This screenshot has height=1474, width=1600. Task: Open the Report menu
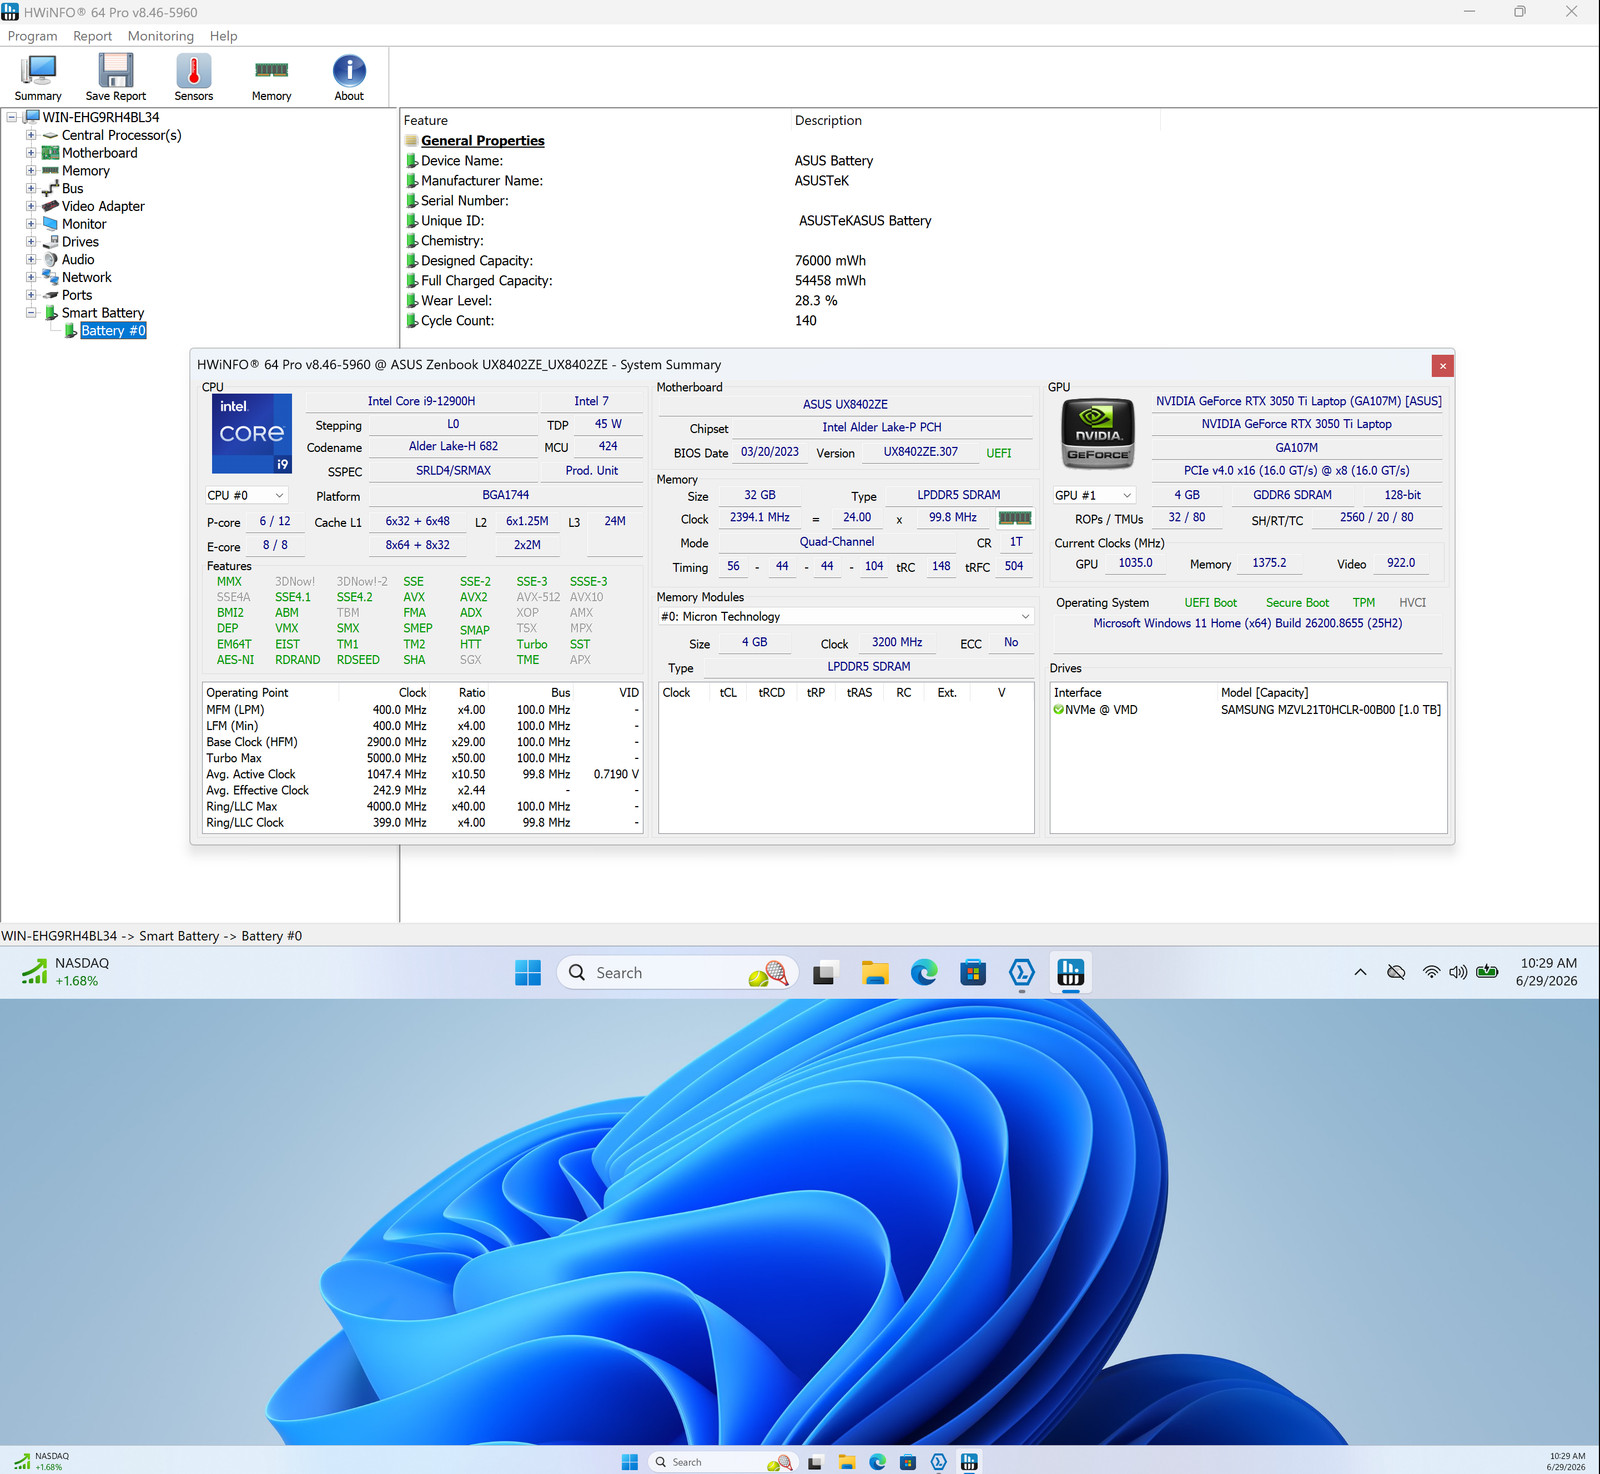(x=92, y=36)
